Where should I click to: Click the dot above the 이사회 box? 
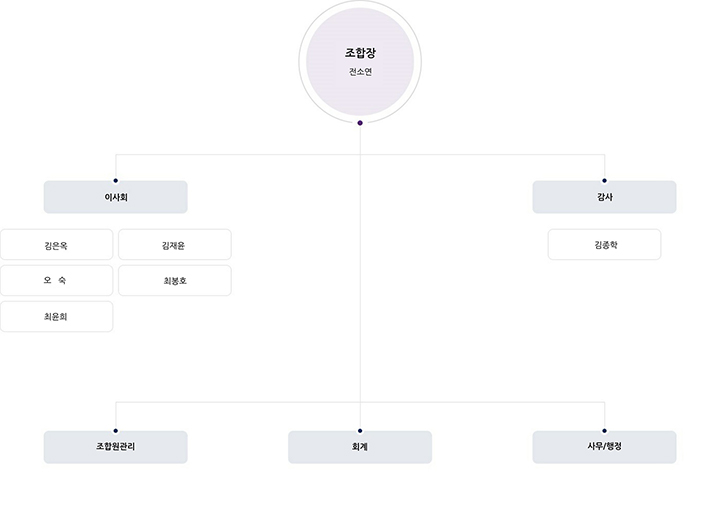point(115,181)
